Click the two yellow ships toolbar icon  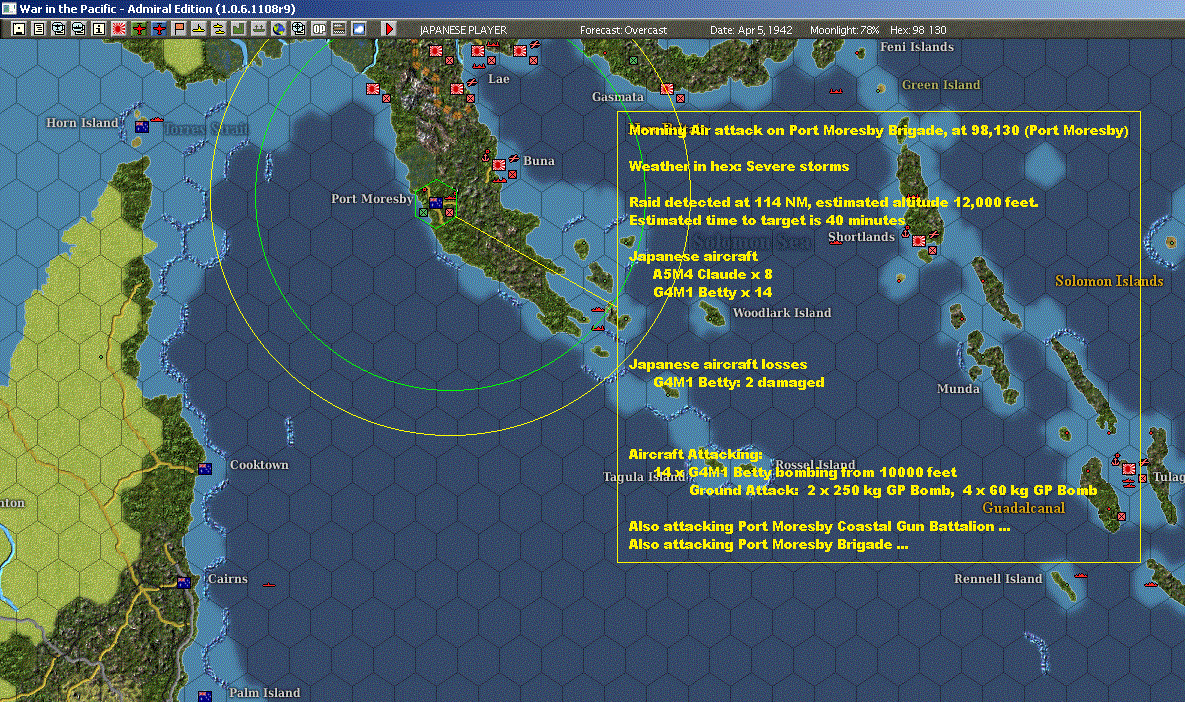[218, 29]
